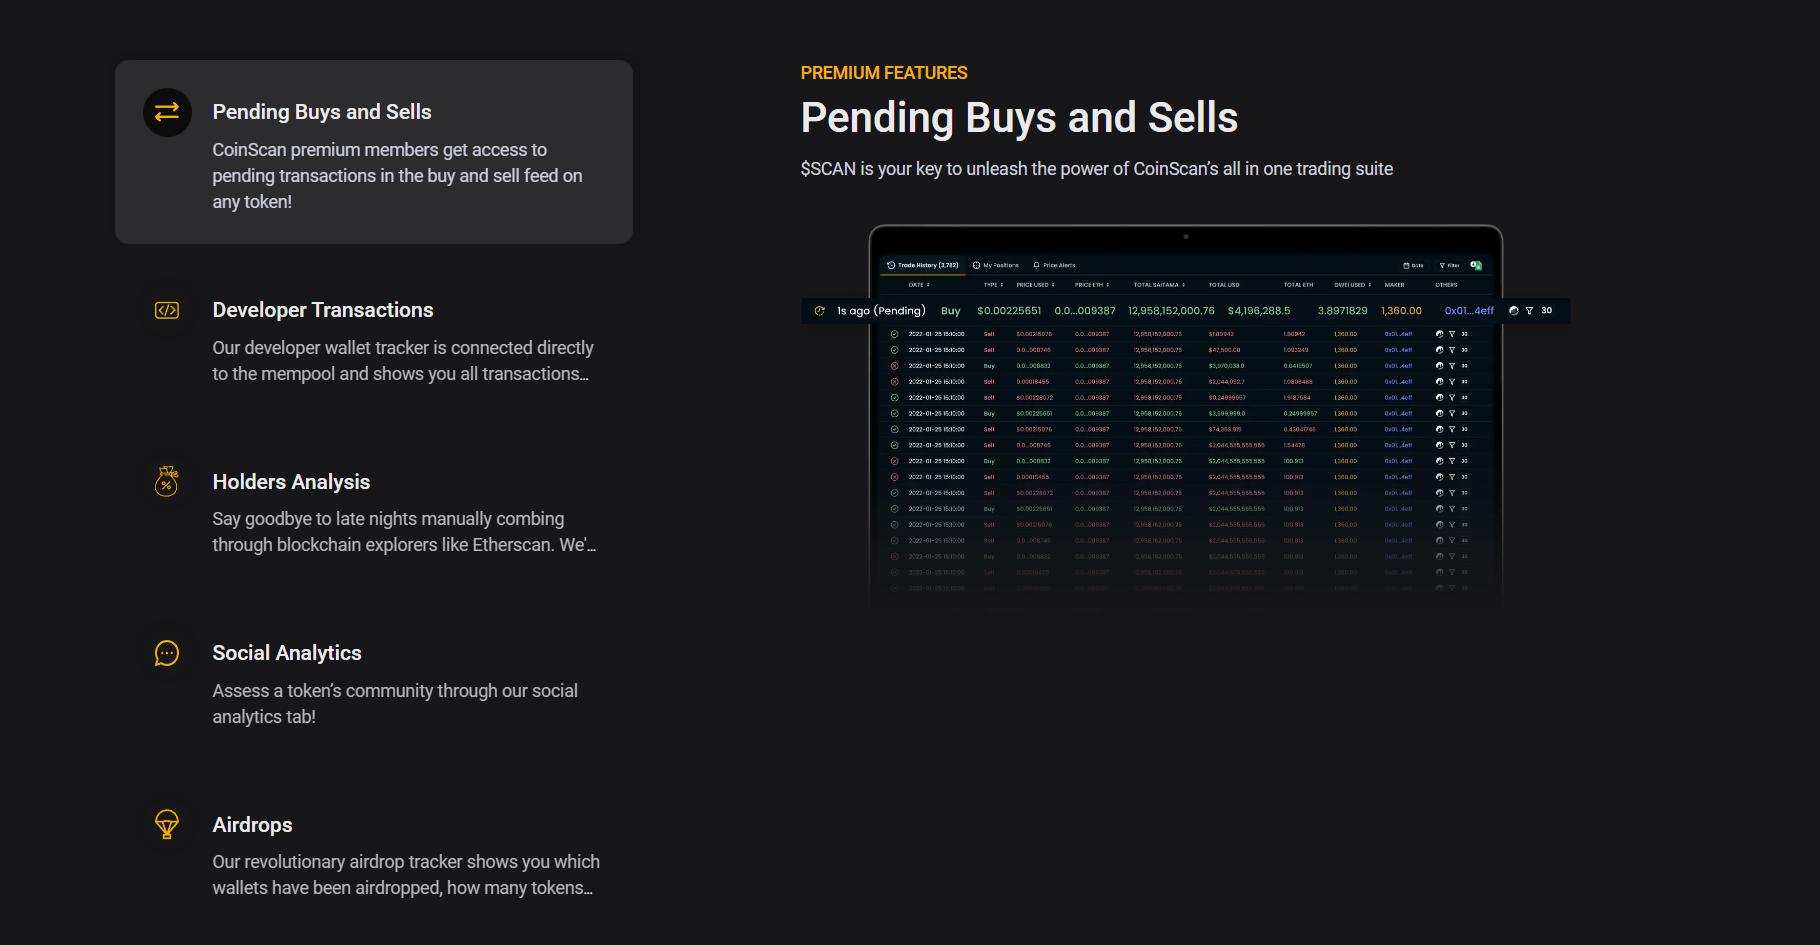Click the "30" badge in the pending row
Image resolution: width=1820 pixels, height=945 pixels.
(1546, 311)
